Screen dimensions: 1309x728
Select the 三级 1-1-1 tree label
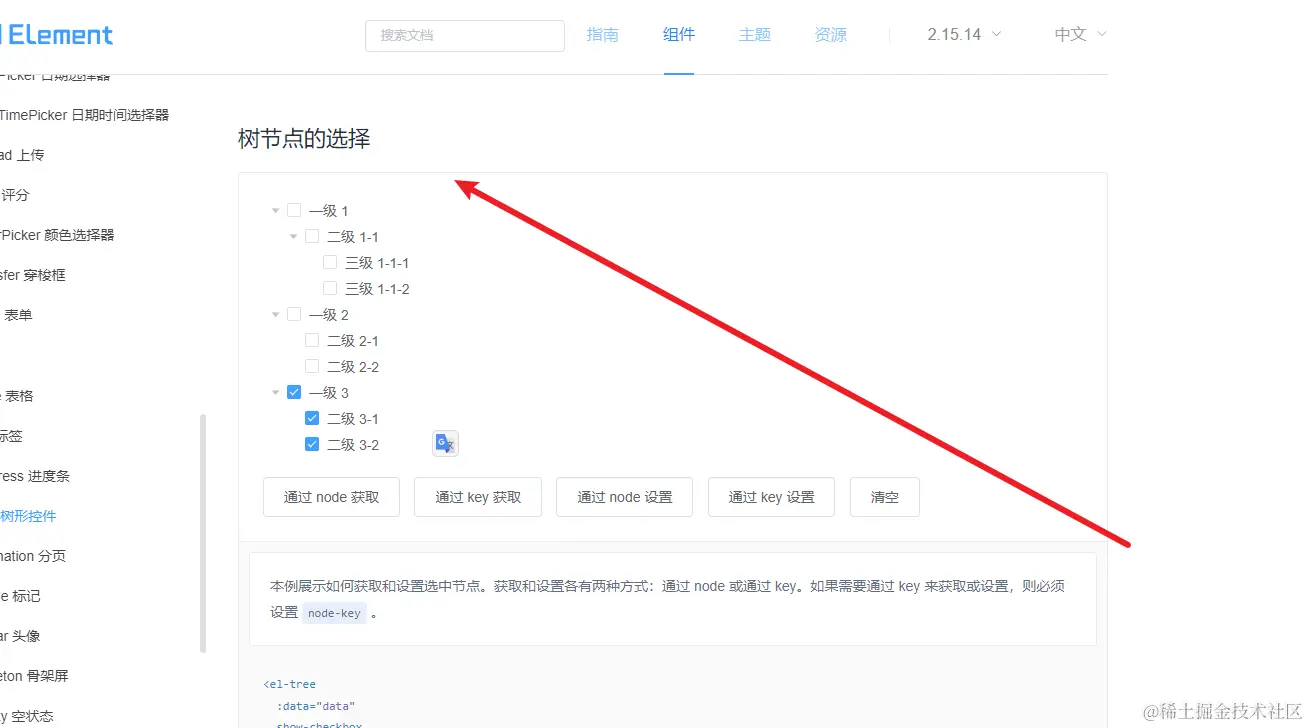click(x=377, y=263)
